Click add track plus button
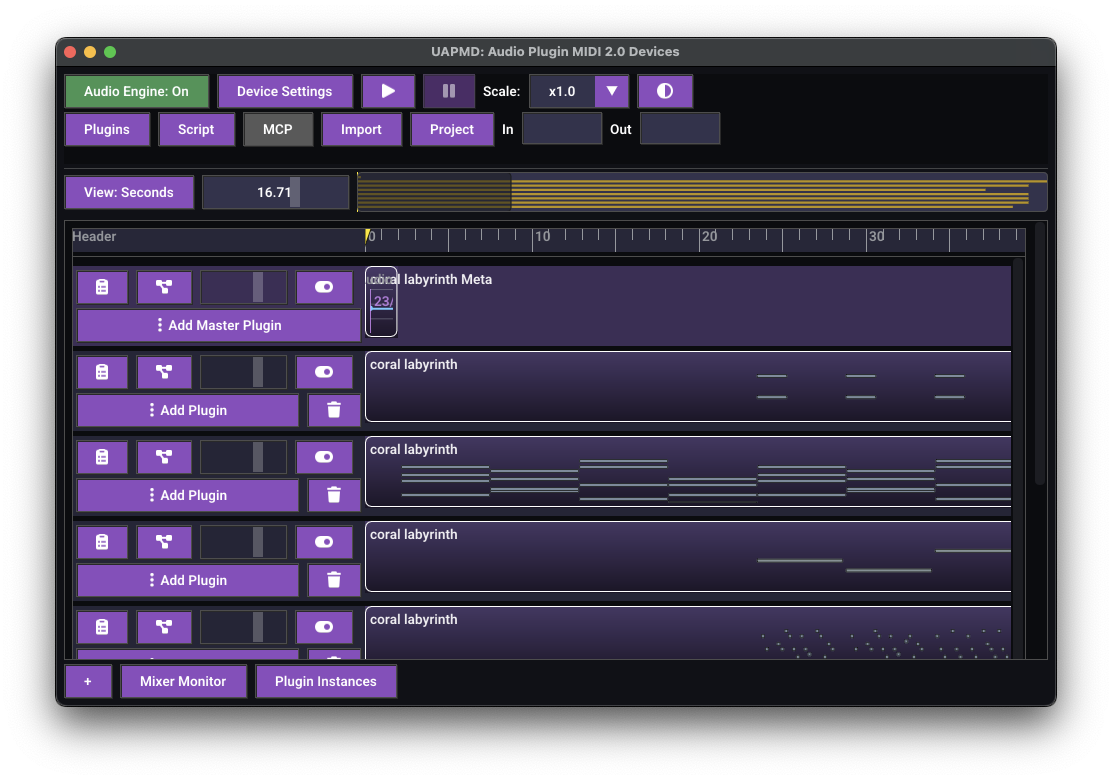 [88, 681]
